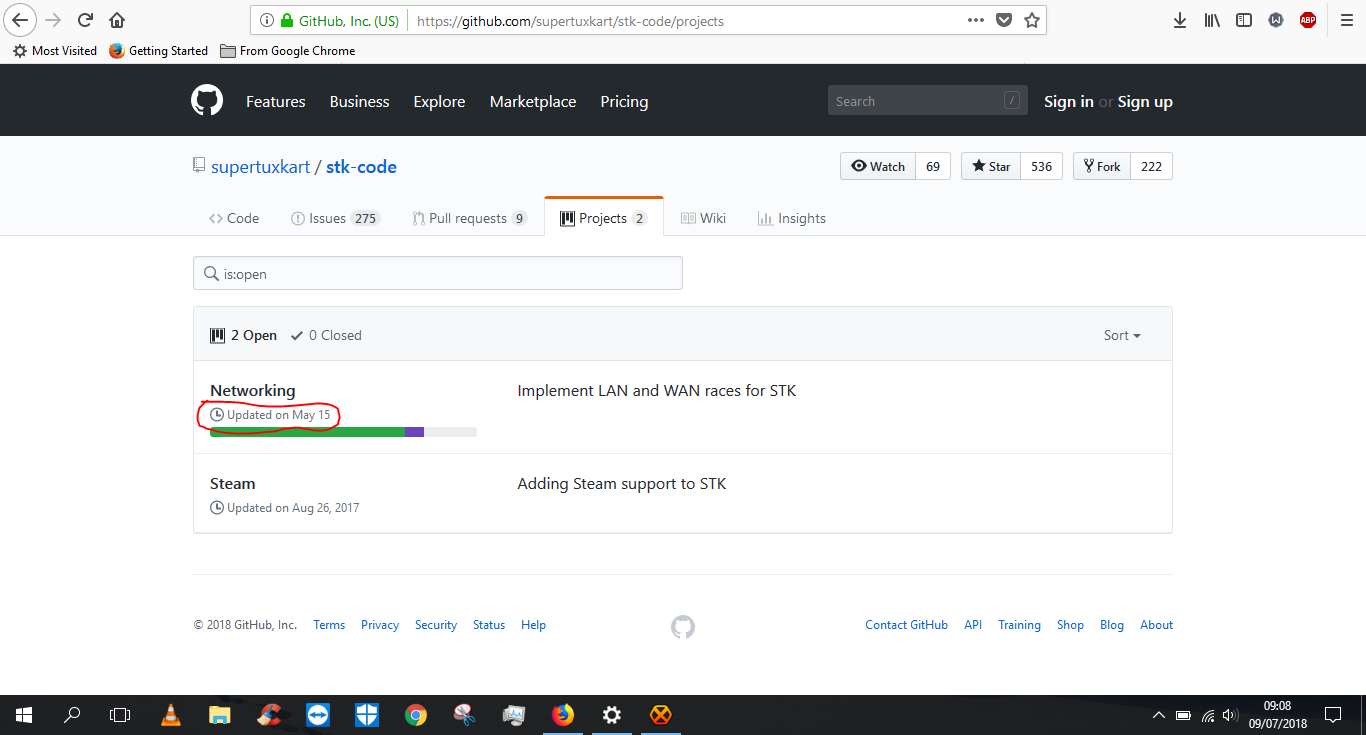Bookmark this page with star icon
Image resolution: width=1366 pixels, height=735 pixels.
1032,20
